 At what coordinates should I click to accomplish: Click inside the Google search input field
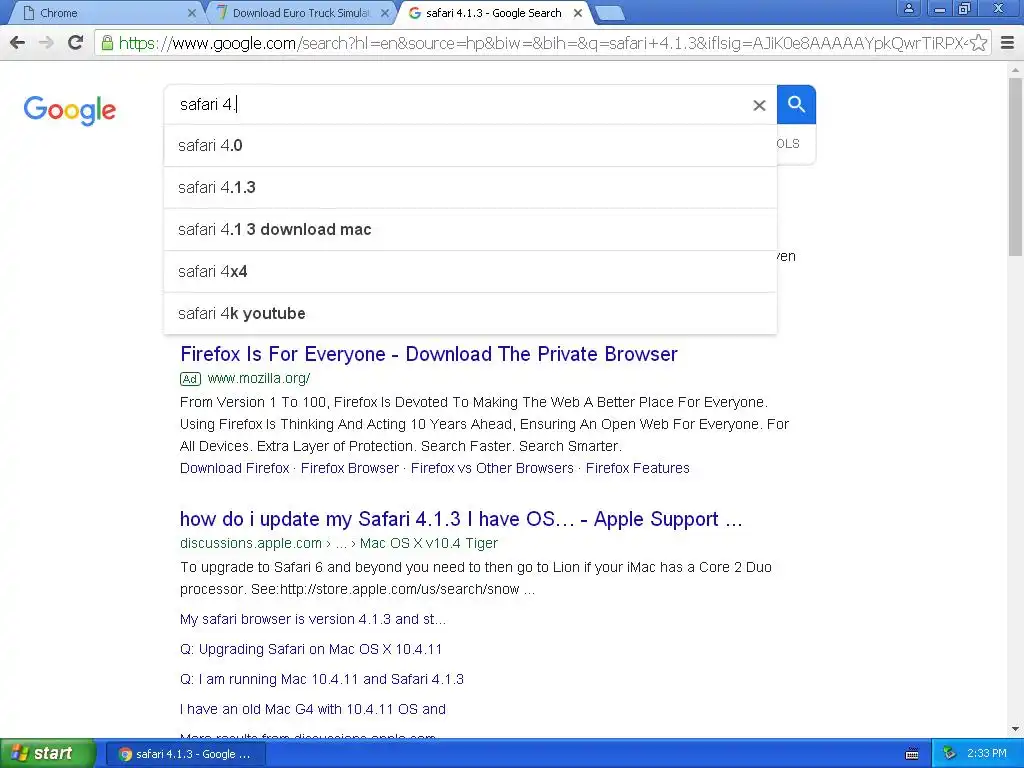[457, 104]
